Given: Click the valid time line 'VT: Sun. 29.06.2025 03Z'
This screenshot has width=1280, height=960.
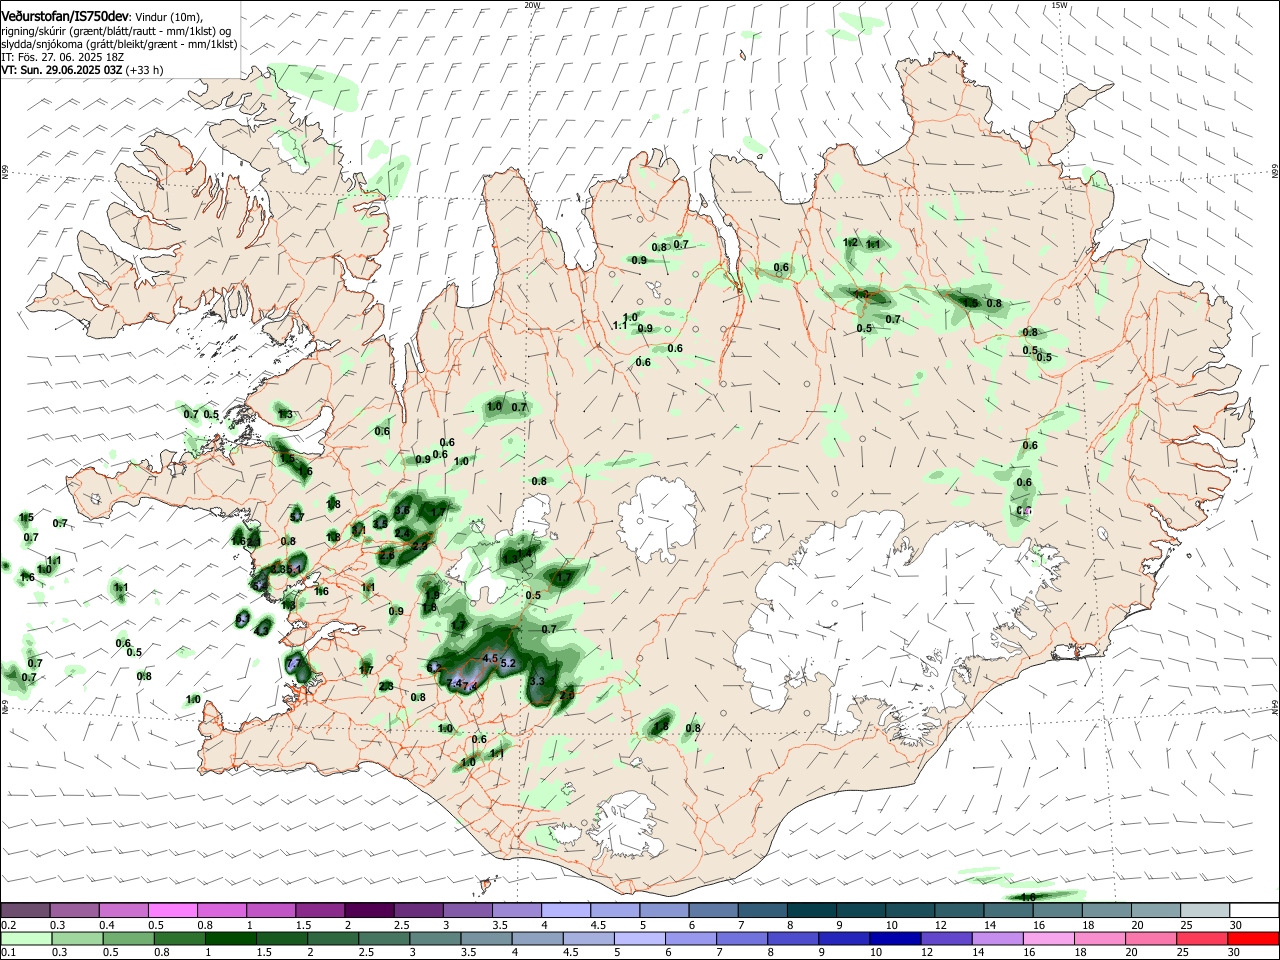Looking at the screenshot, I should coord(60,71).
